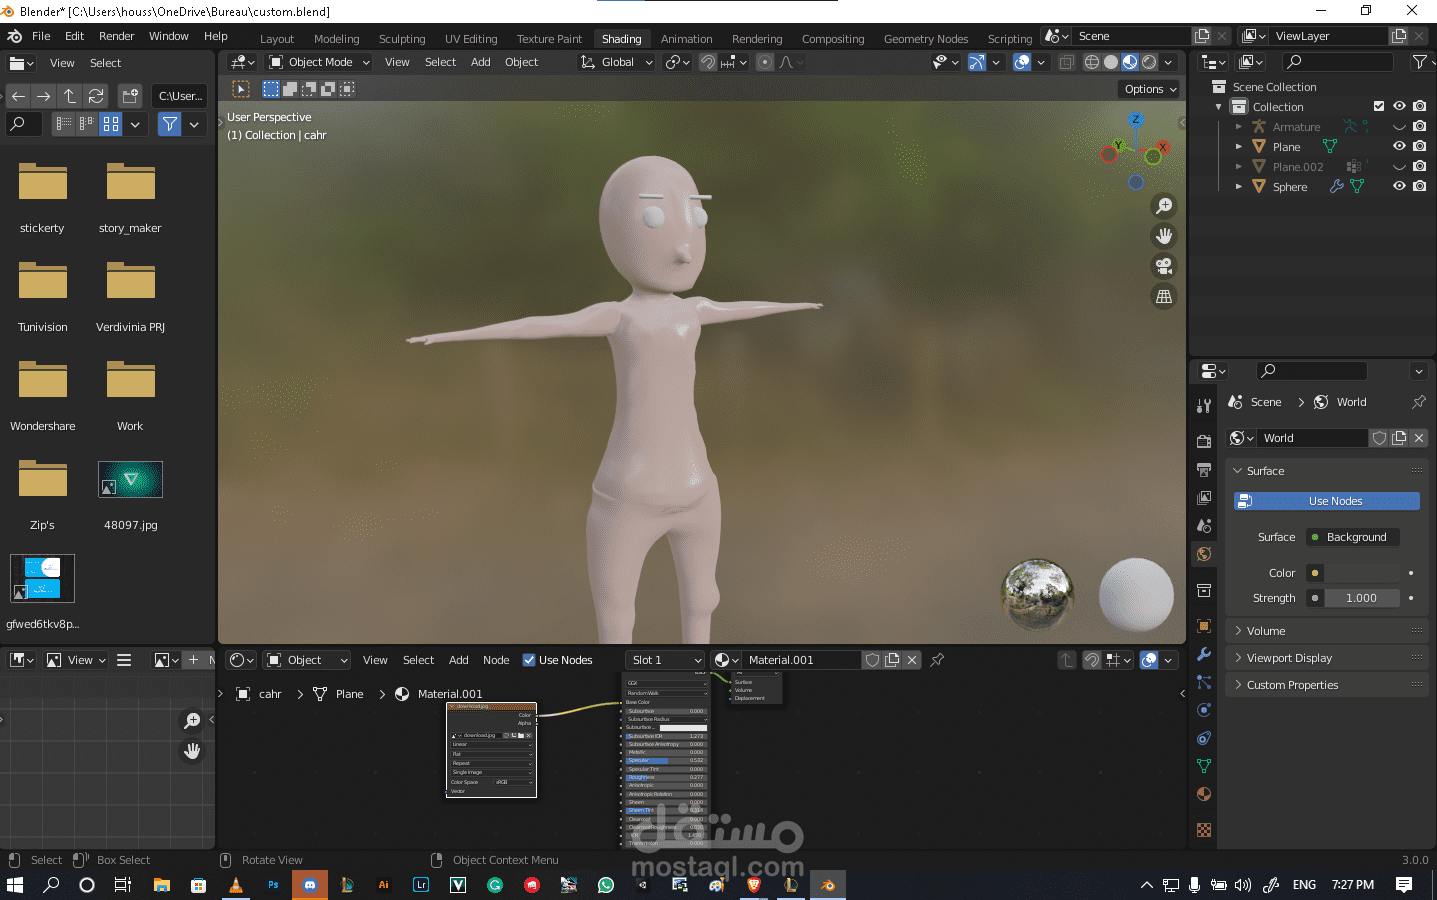Viewport: 1437px width, 900px height.
Task: Open the File menu
Action: click(x=41, y=36)
